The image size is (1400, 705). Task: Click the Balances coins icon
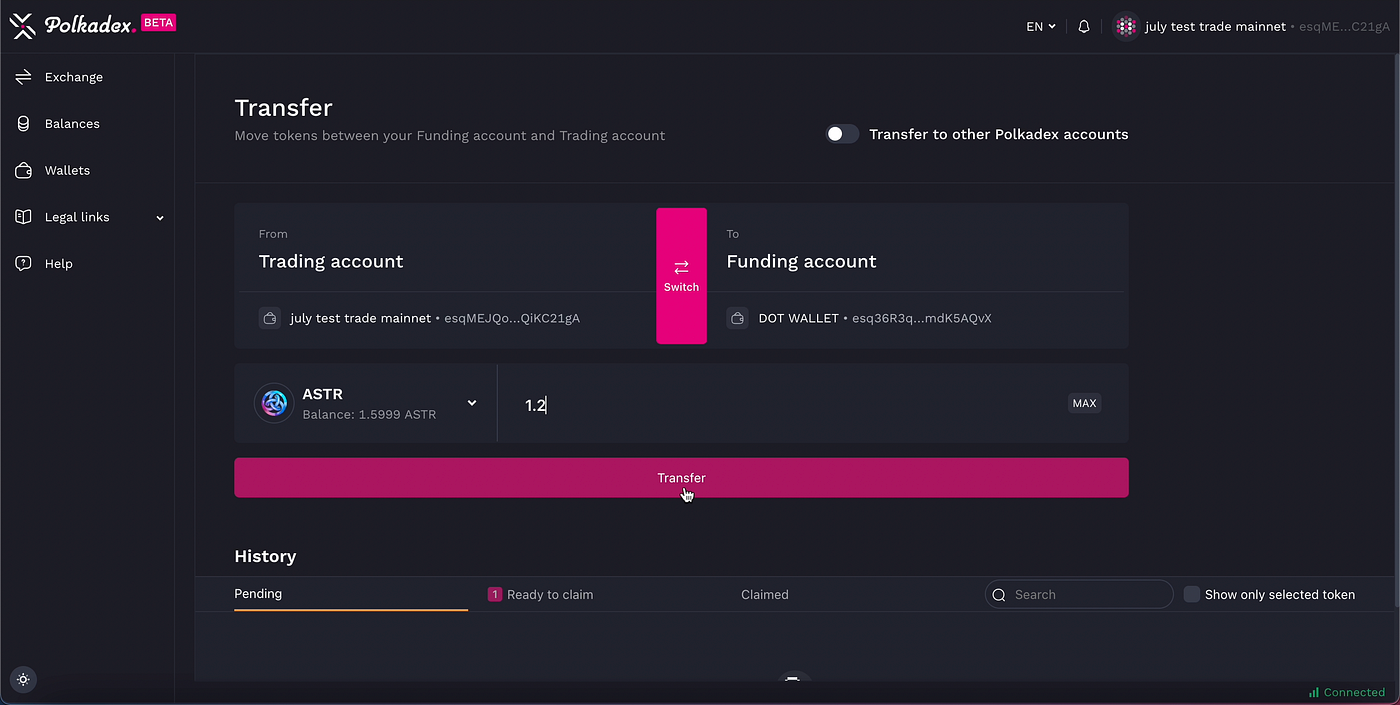pyautogui.click(x=23, y=124)
